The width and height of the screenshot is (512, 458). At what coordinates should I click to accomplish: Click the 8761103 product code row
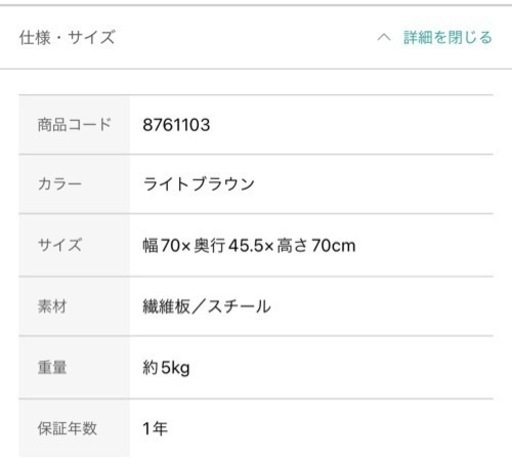(256, 125)
